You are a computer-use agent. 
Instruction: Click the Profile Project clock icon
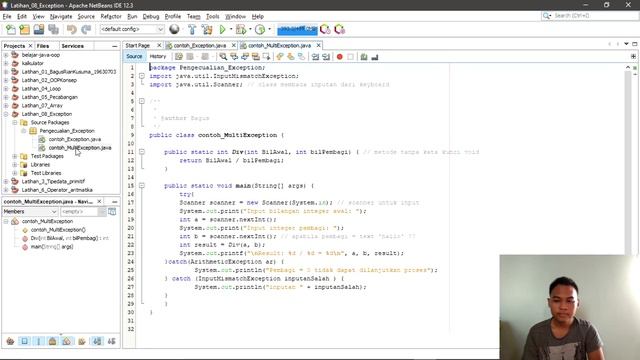(260, 29)
